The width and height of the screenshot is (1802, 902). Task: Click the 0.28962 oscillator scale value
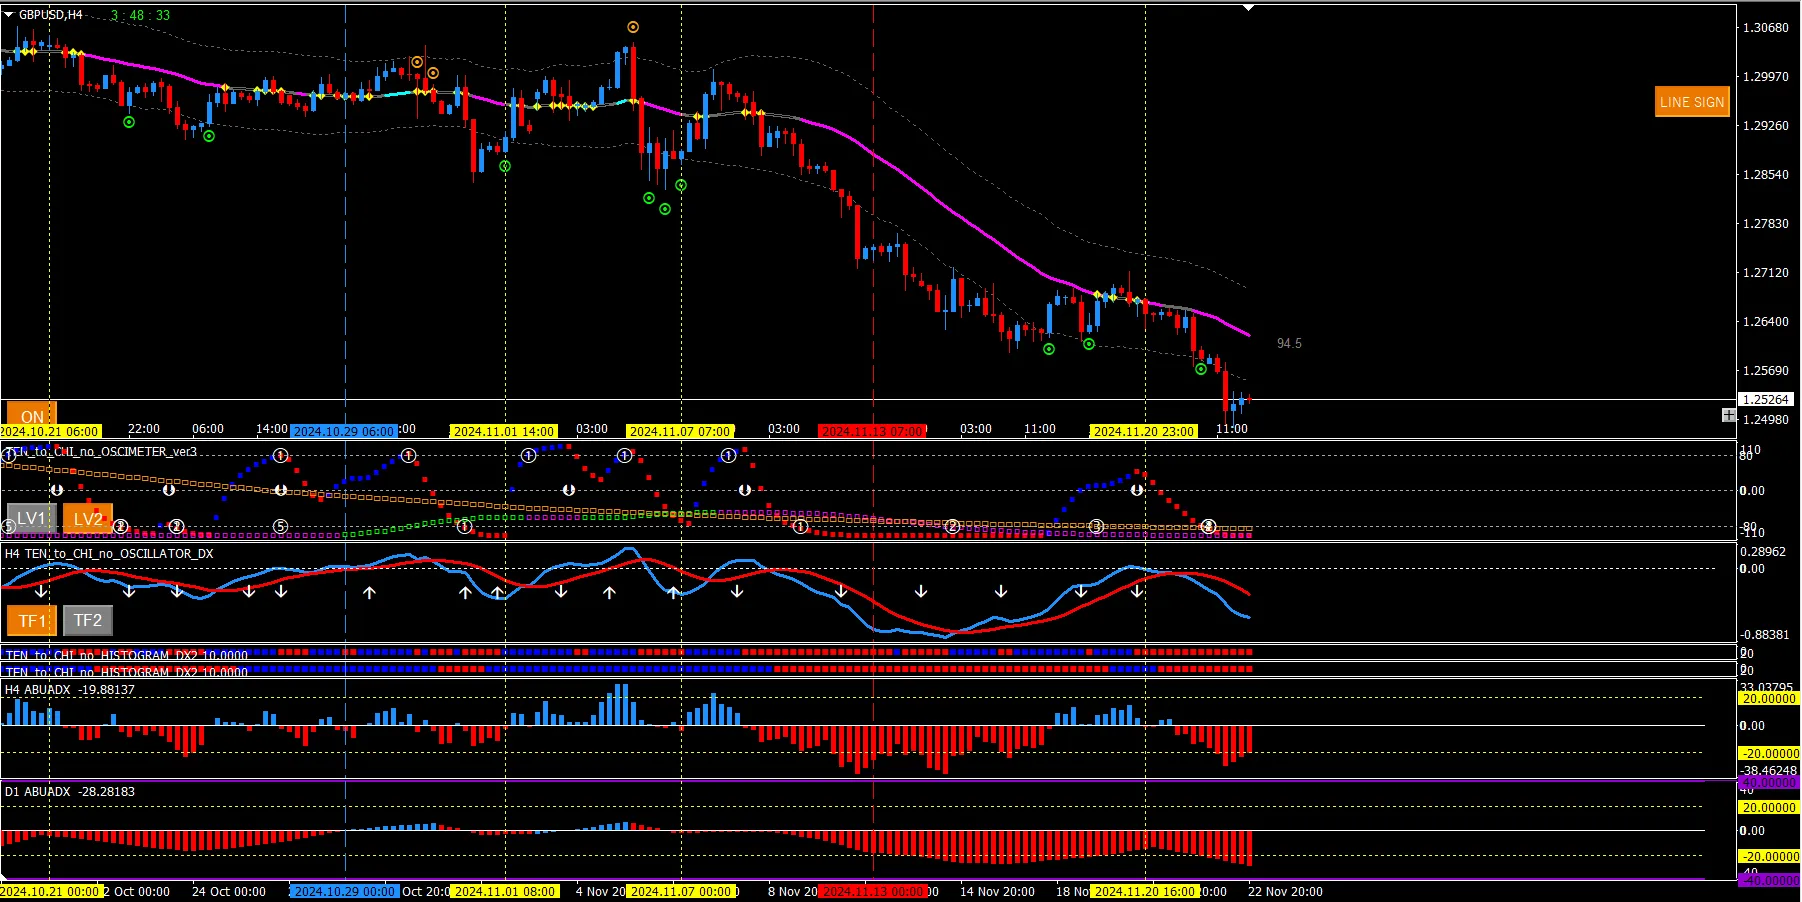[1763, 552]
